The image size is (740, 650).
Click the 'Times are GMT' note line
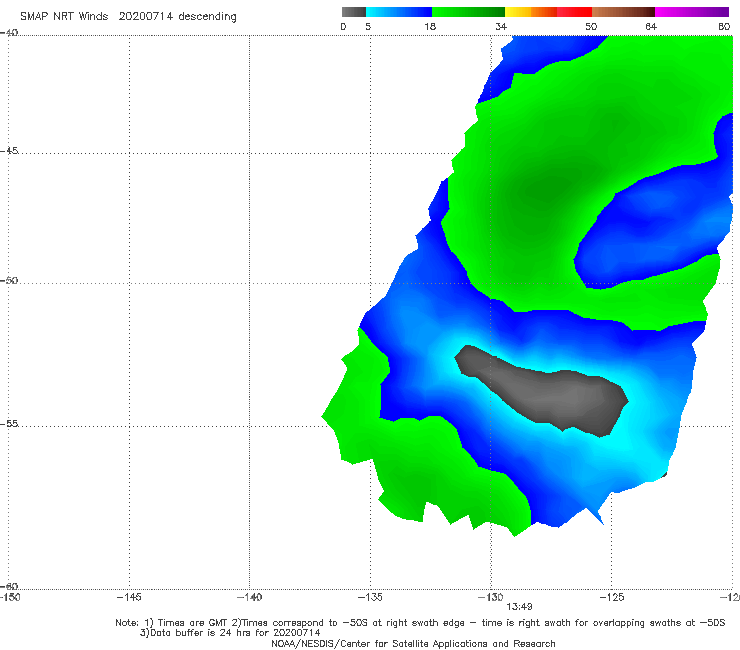point(420,623)
